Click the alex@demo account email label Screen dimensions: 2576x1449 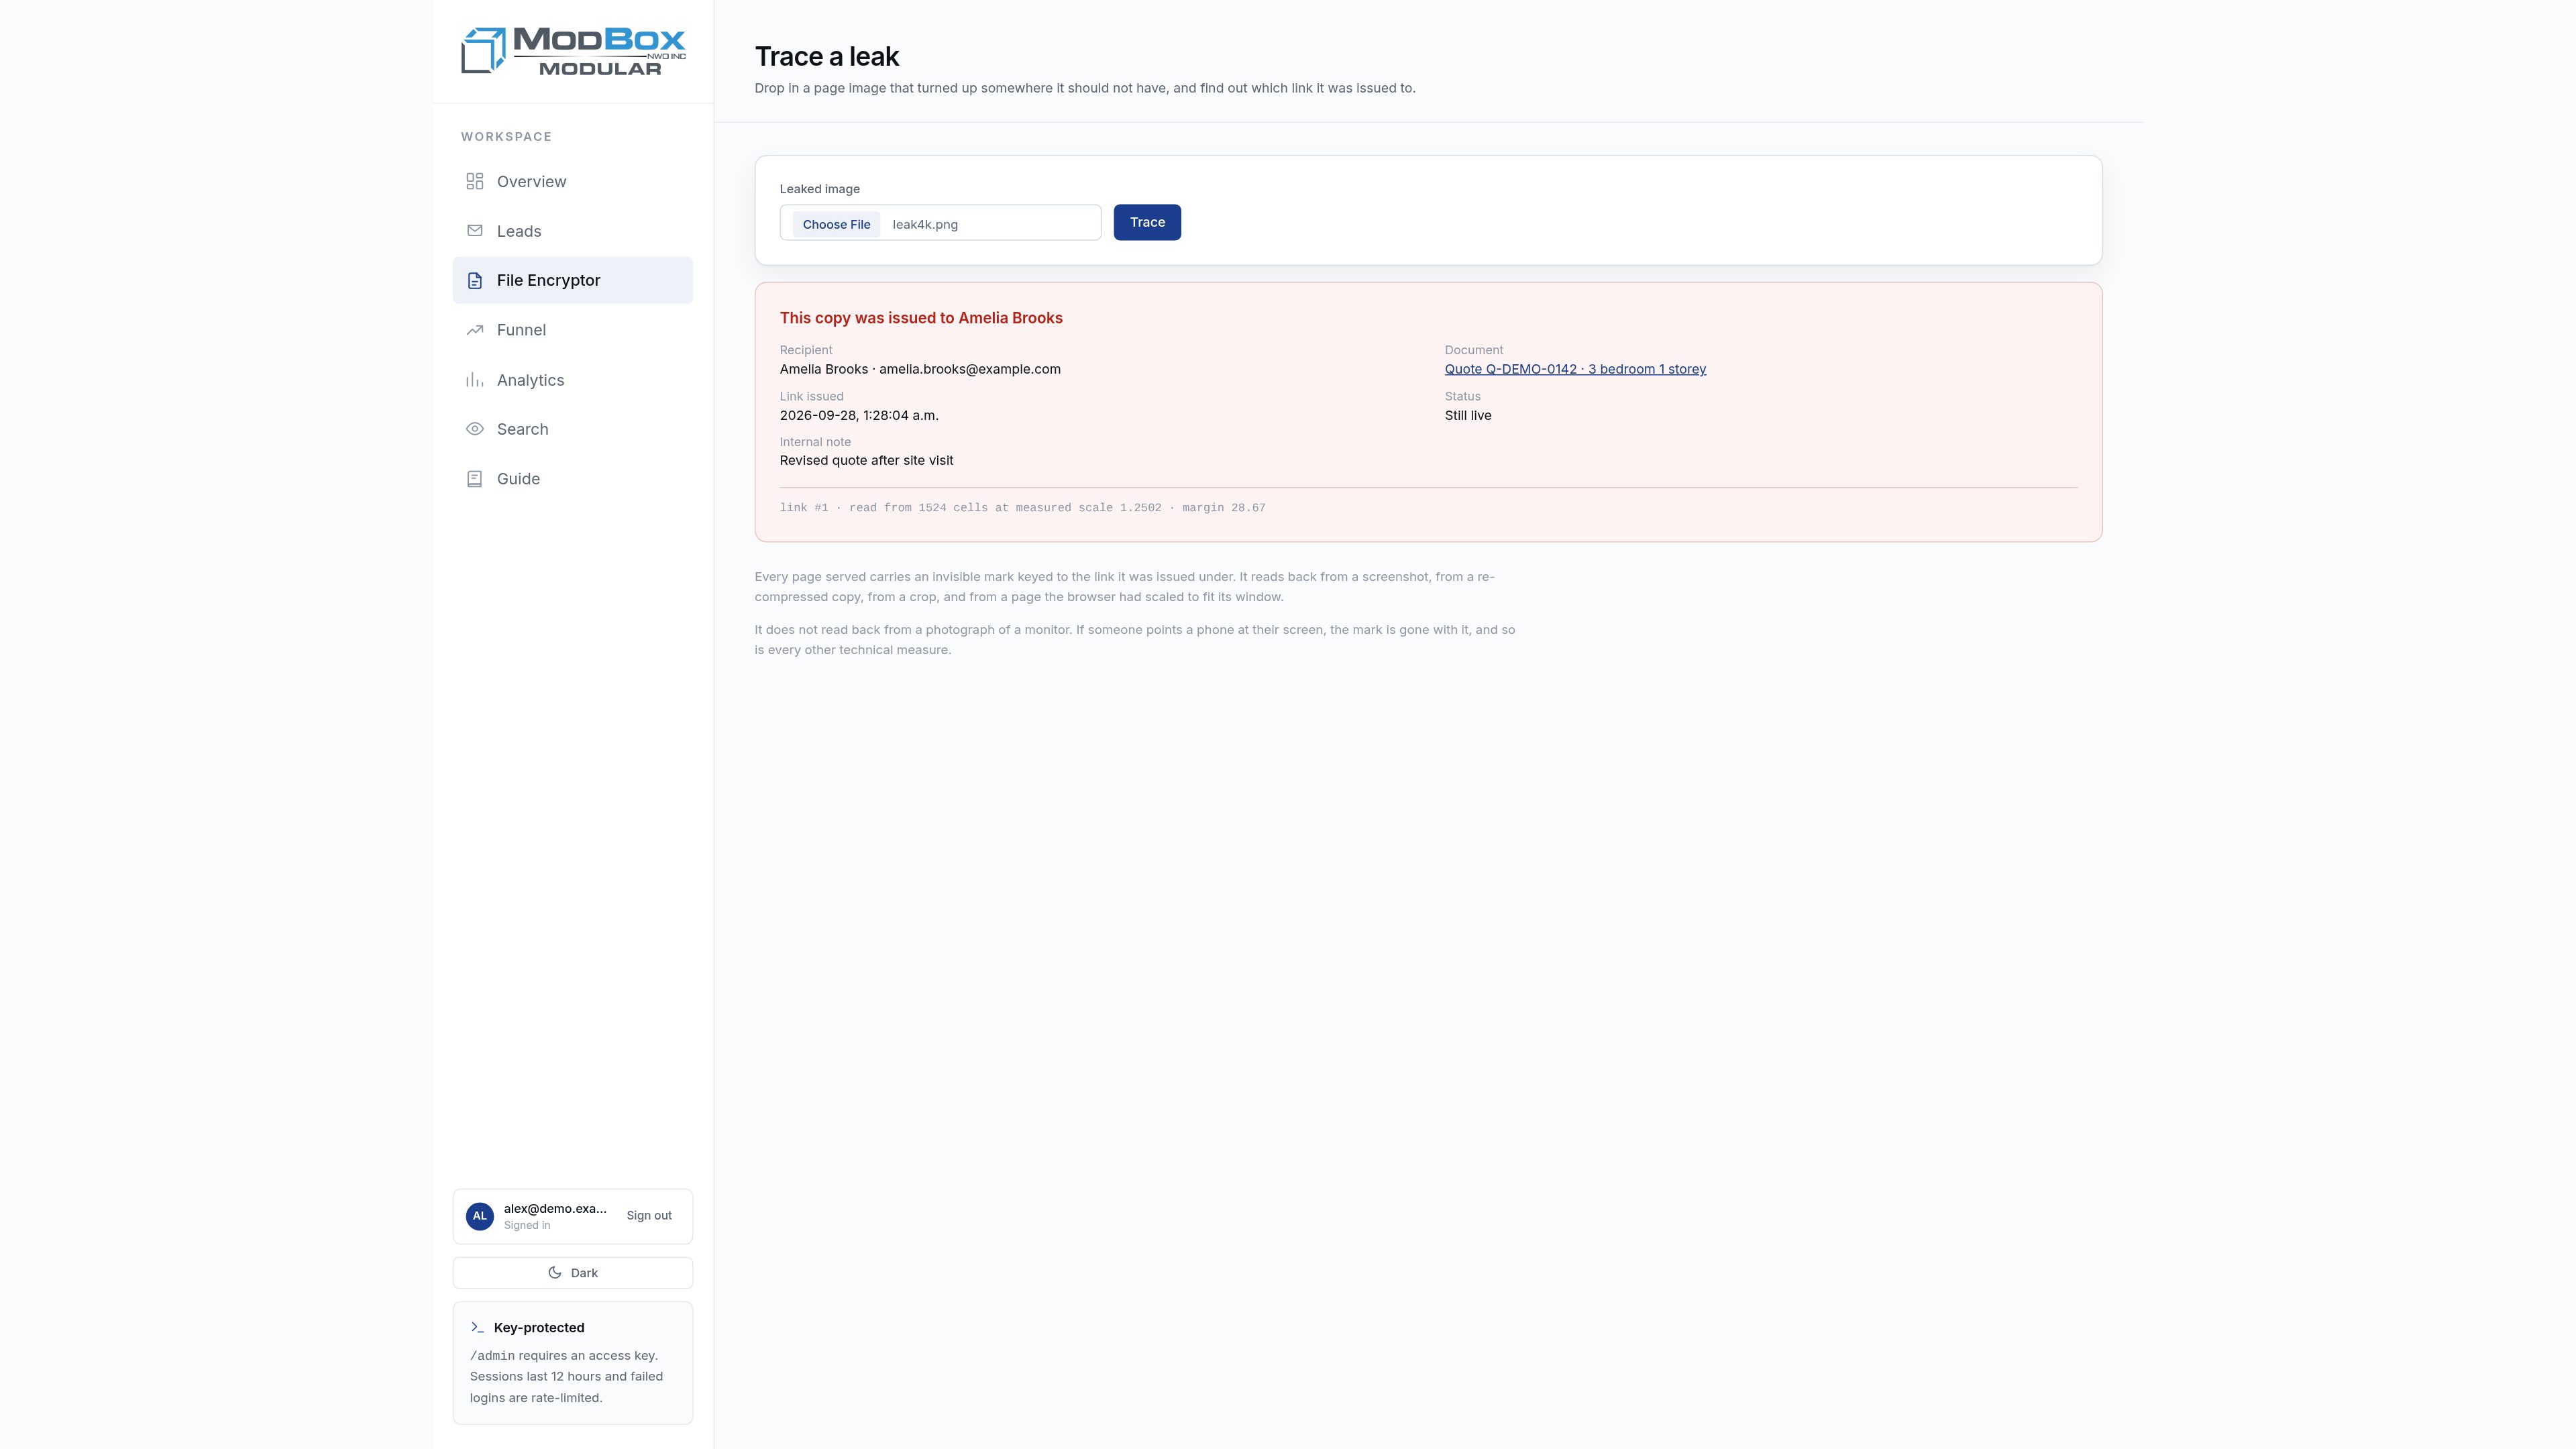coord(555,1208)
